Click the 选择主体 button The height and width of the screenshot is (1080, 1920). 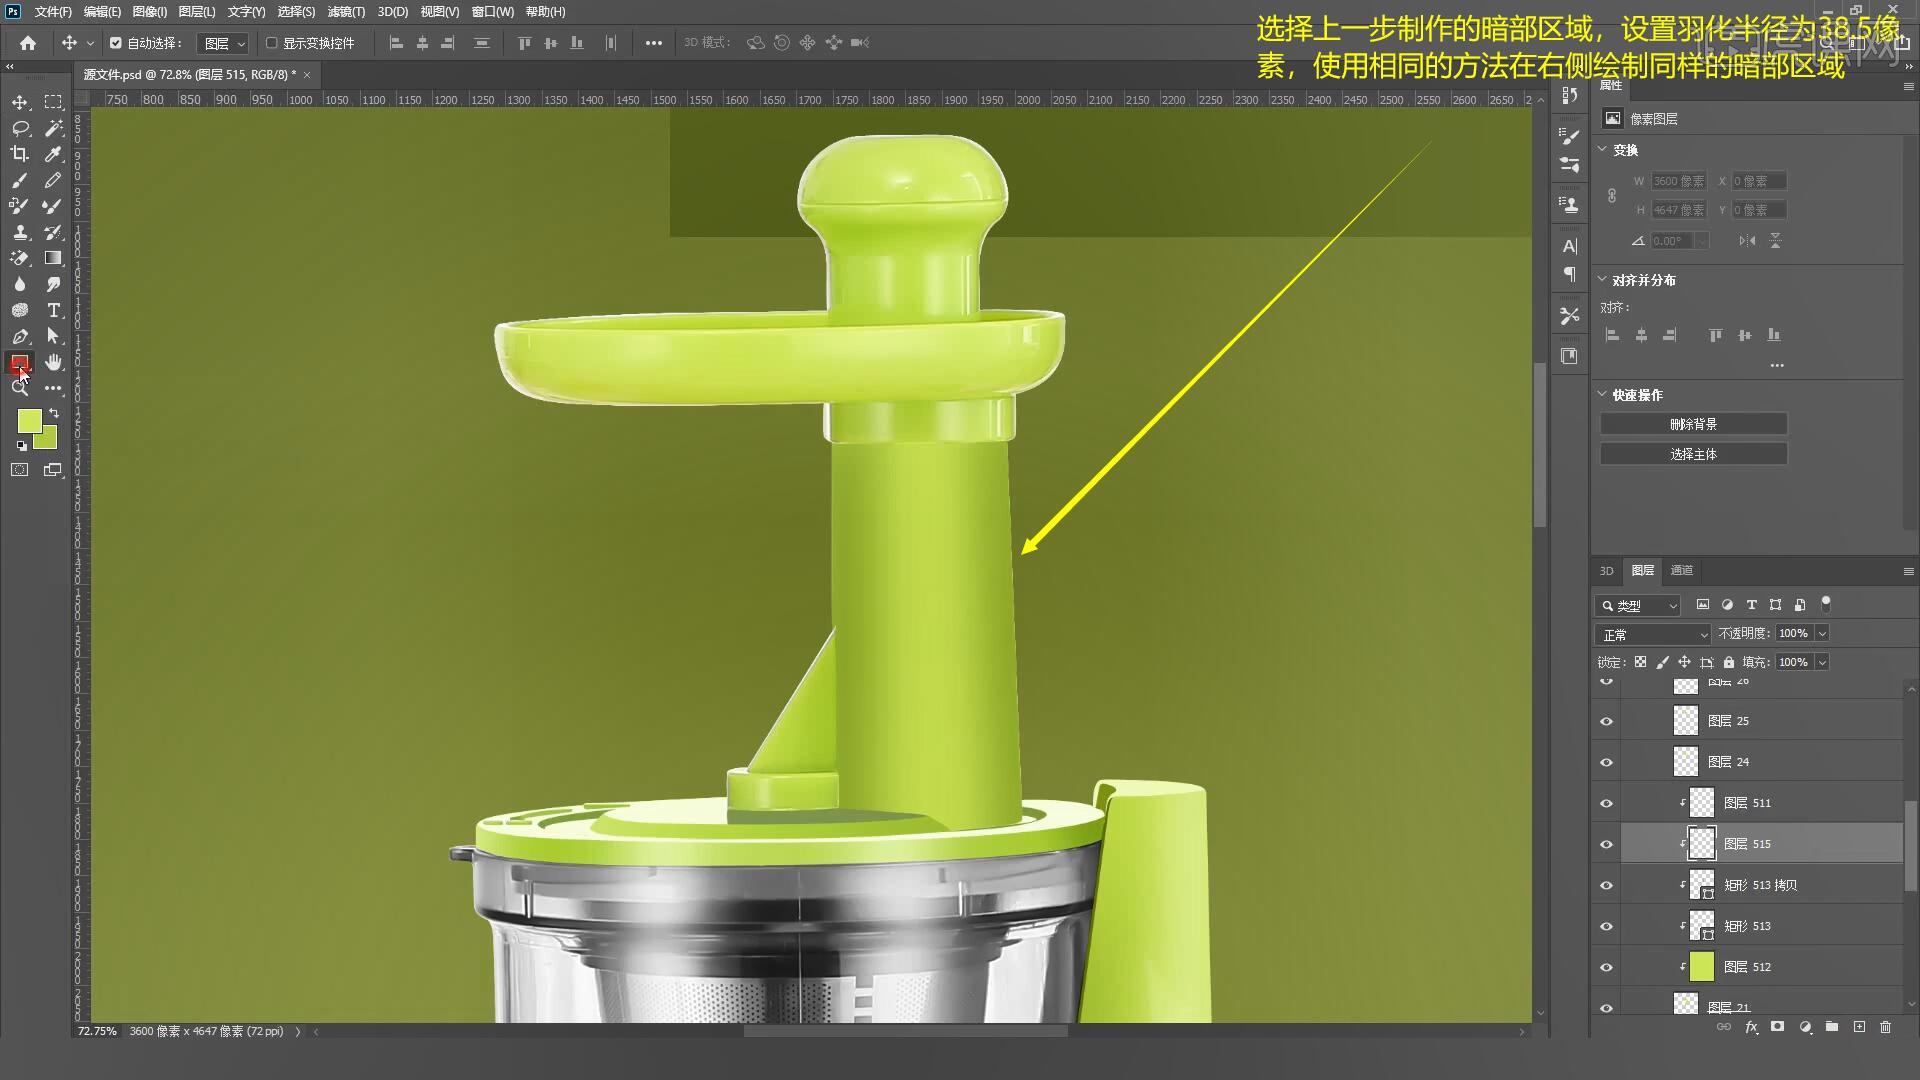point(1693,454)
